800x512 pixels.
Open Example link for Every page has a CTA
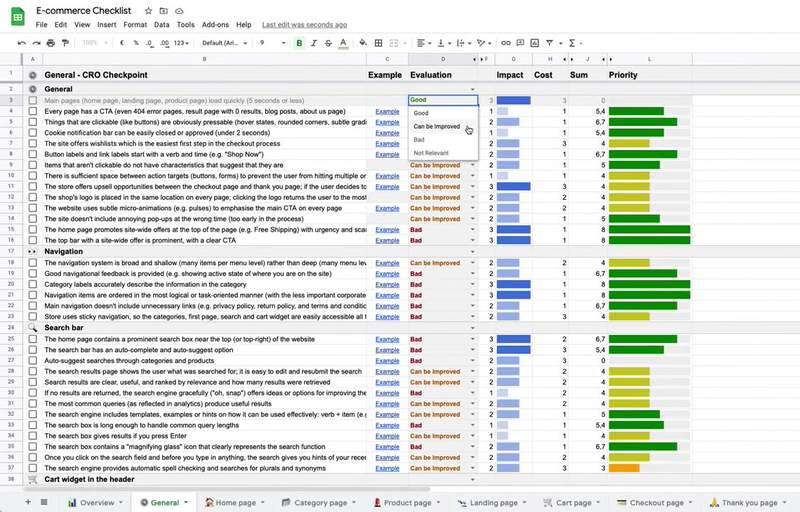[x=387, y=111]
